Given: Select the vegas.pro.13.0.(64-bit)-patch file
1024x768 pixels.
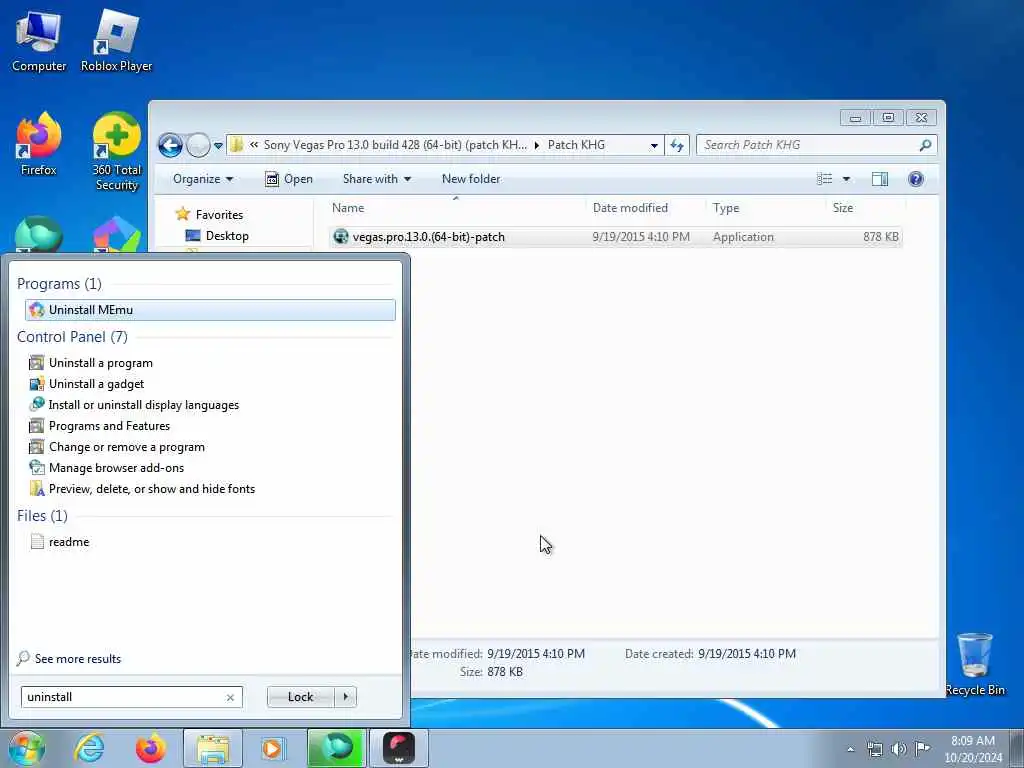Looking at the screenshot, I should click(616, 236).
